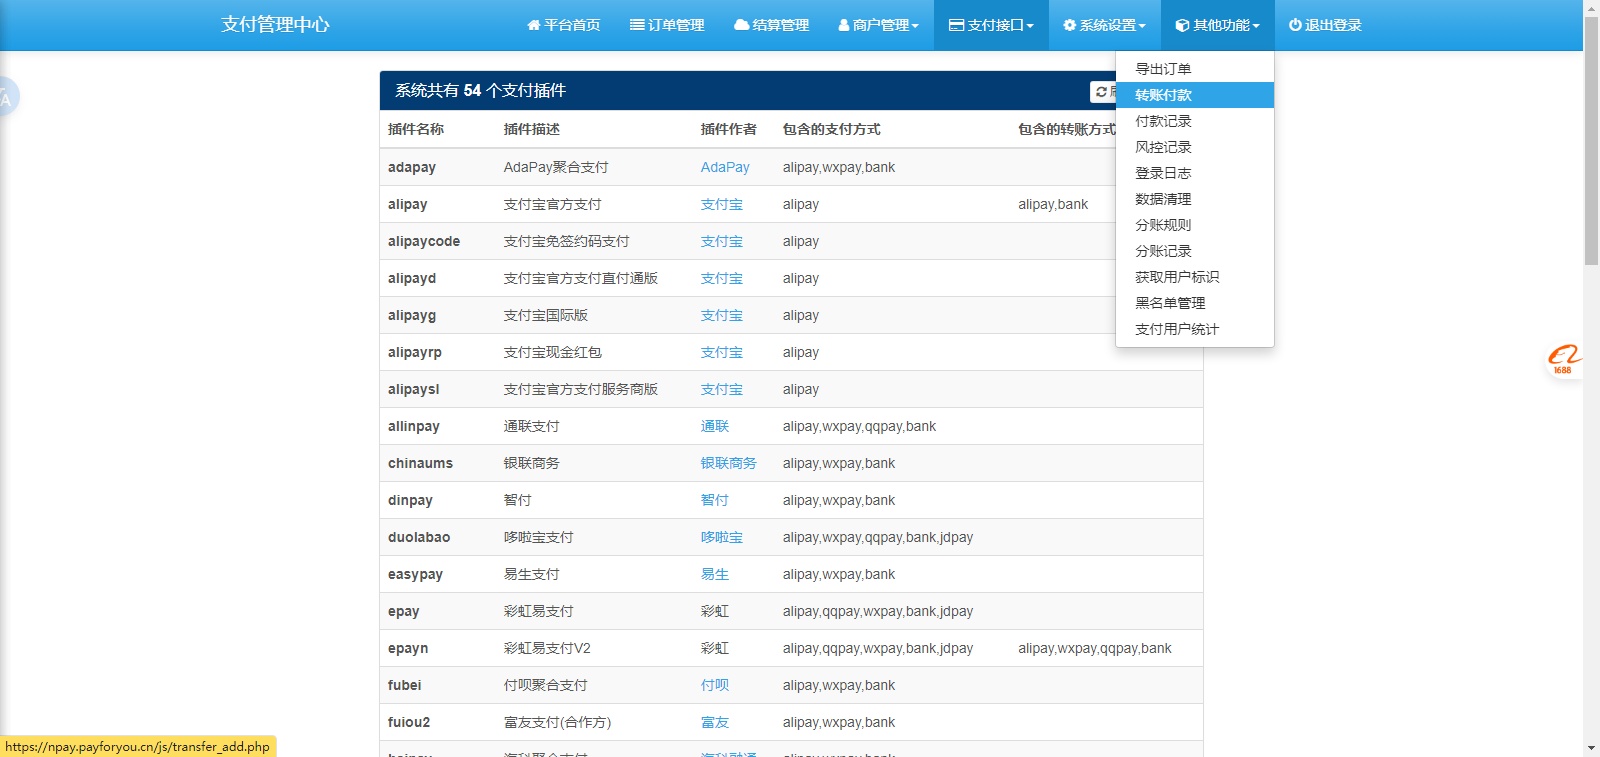Viewport: 1600px width, 757px height.
Task: Open 银联商务 author link
Action: pos(729,463)
